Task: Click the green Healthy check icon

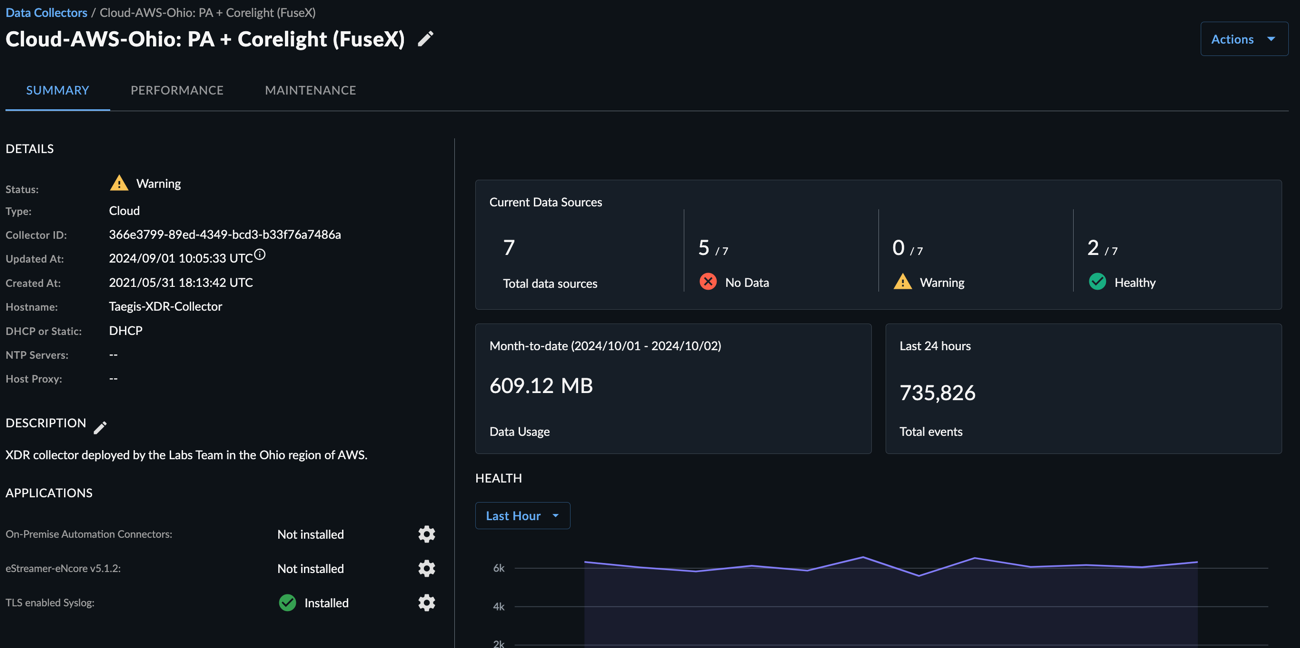Action: 1097,282
